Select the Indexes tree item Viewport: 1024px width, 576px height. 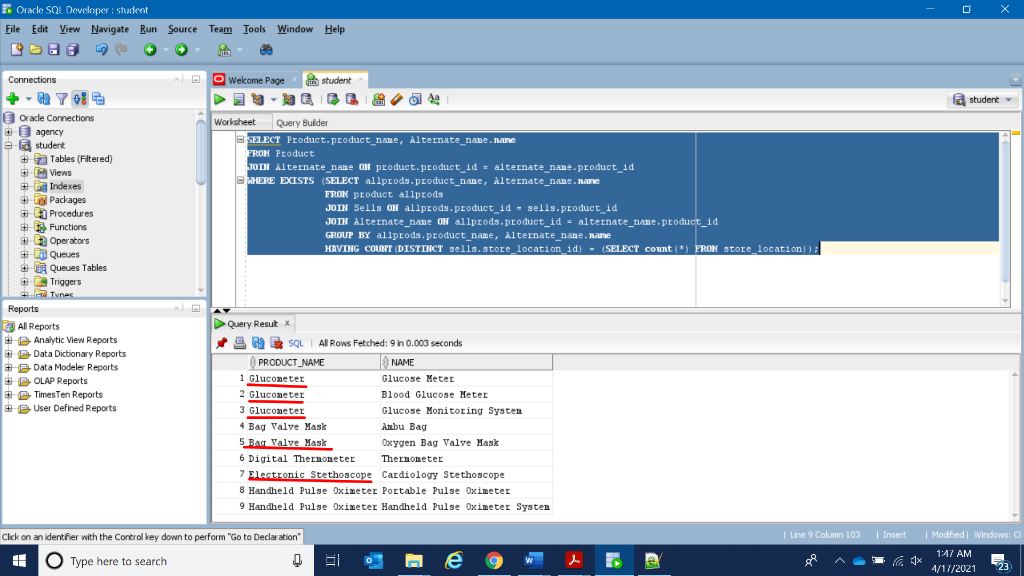point(65,186)
